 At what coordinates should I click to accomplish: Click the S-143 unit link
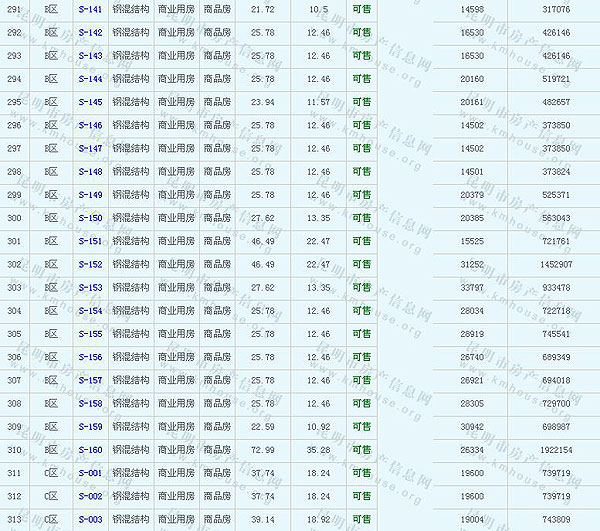[90, 56]
